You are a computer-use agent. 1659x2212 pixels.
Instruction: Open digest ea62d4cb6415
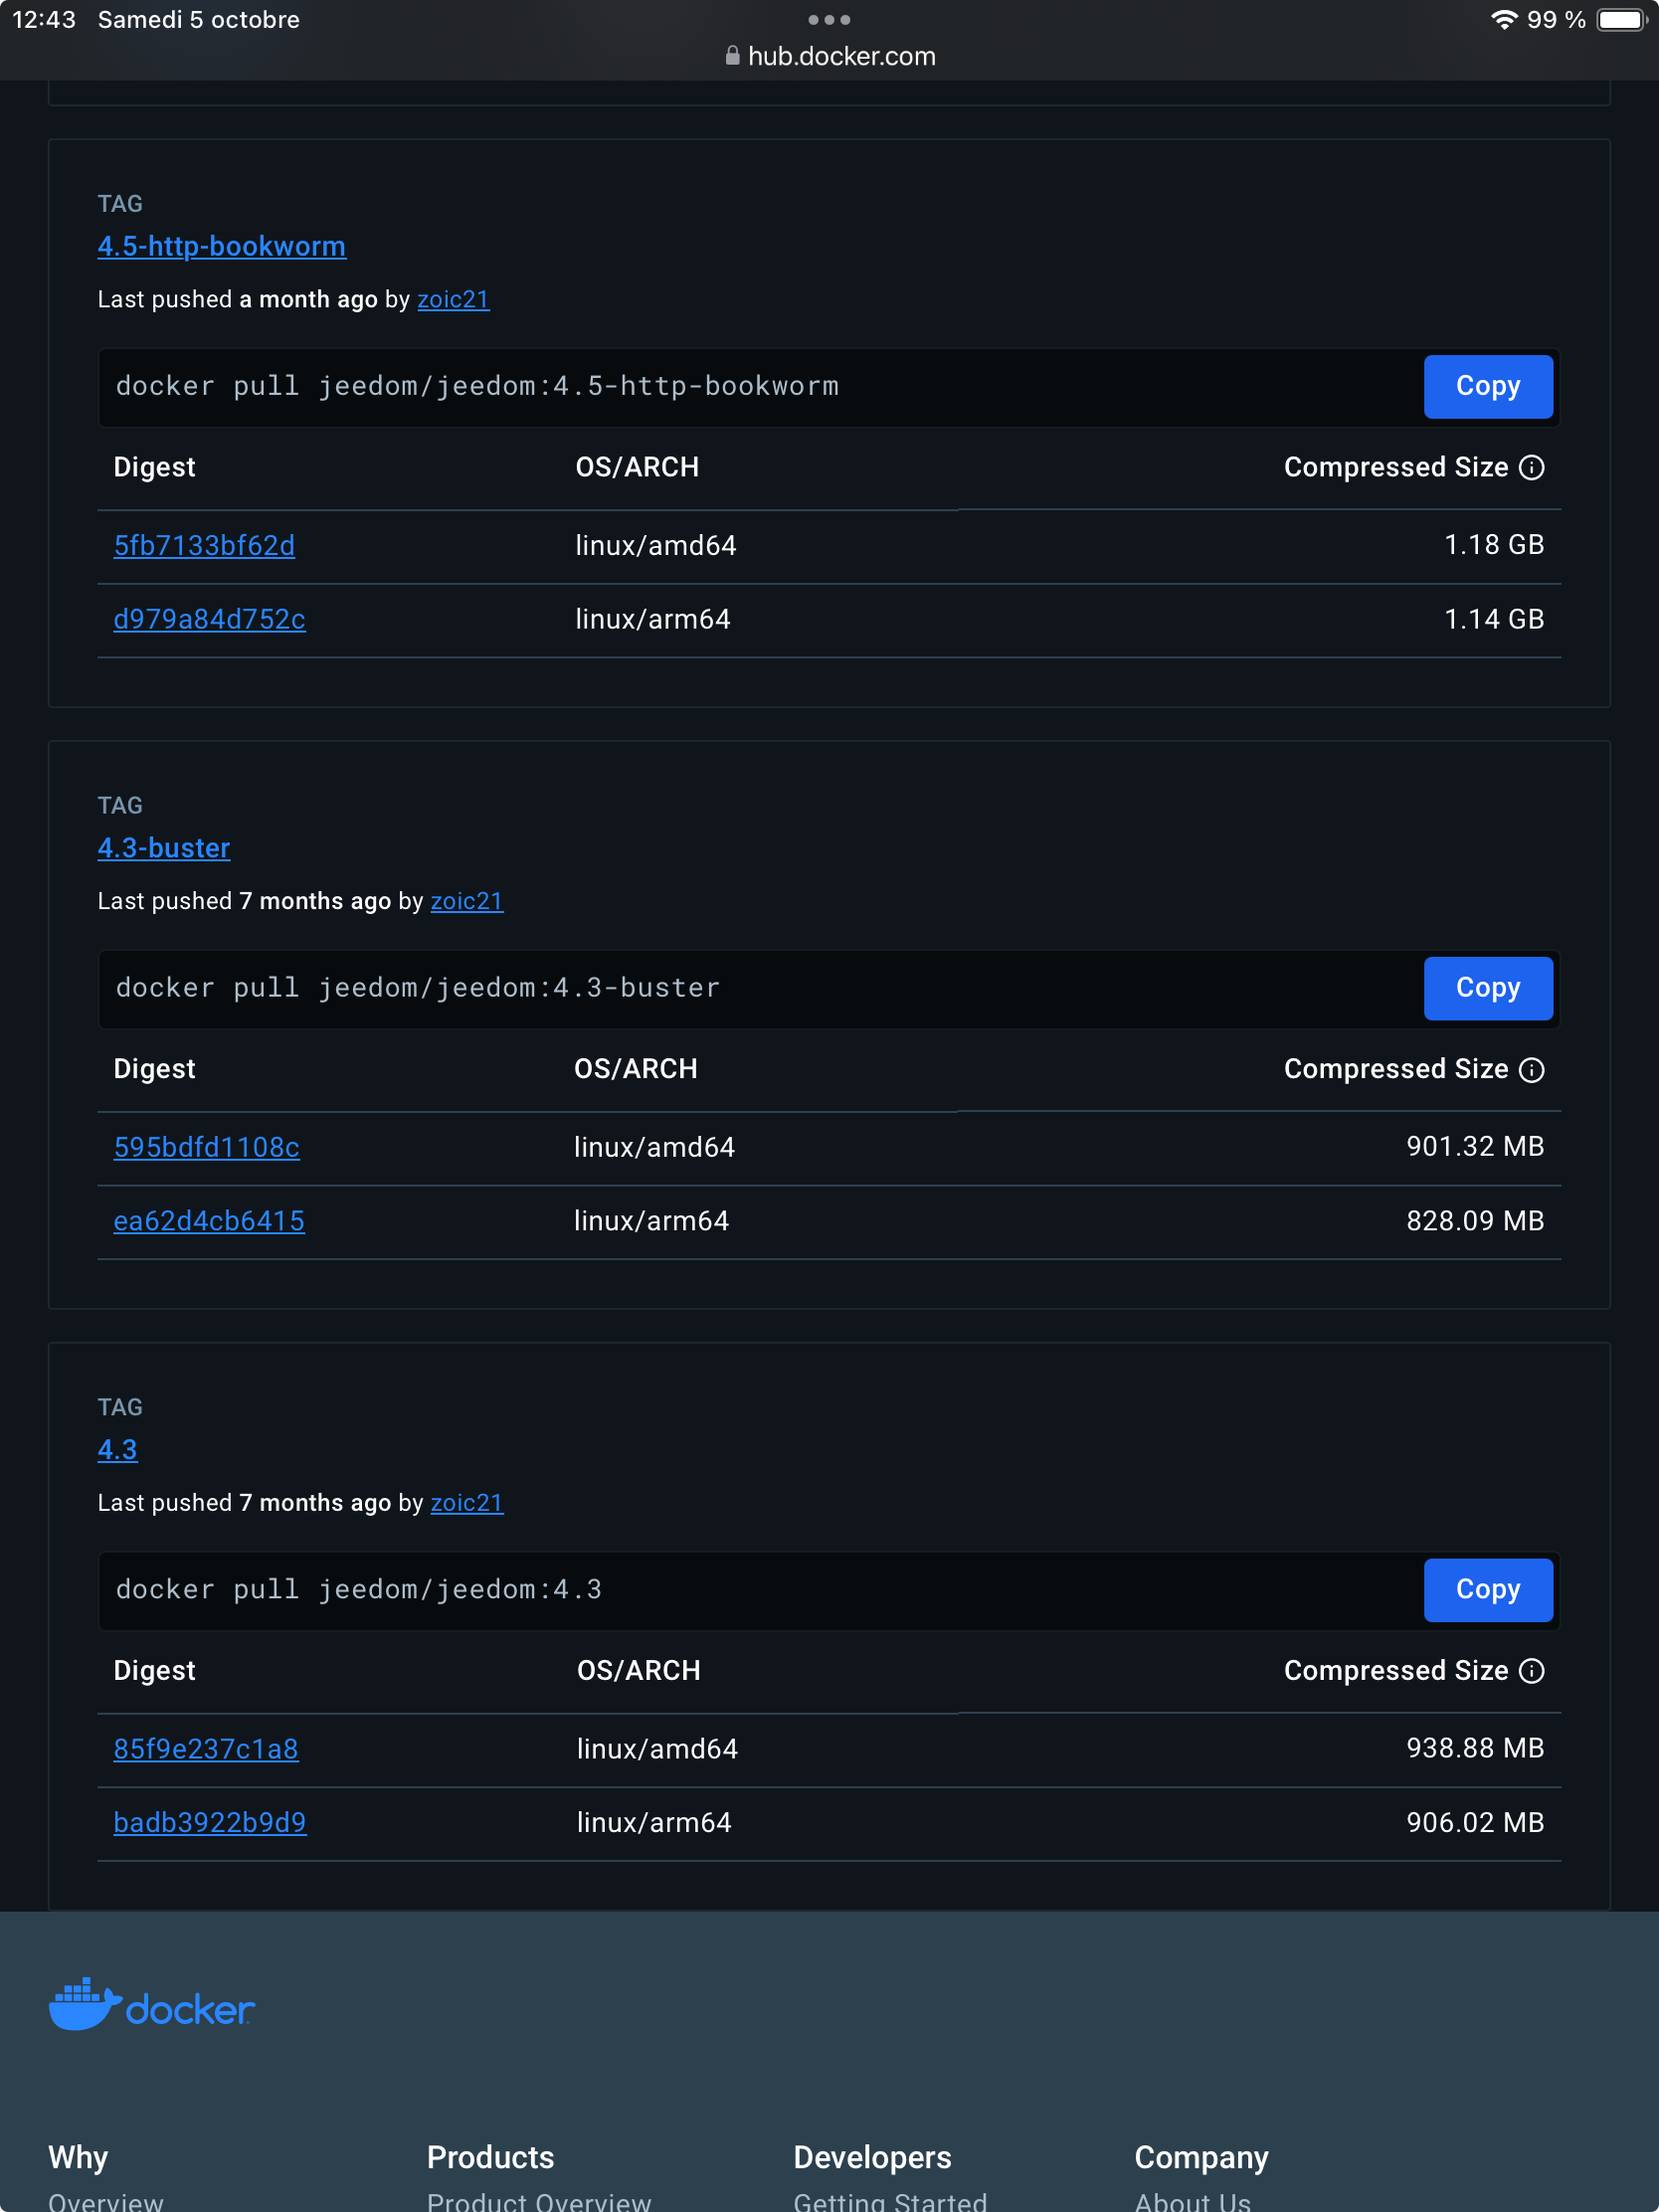pyautogui.click(x=209, y=1221)
